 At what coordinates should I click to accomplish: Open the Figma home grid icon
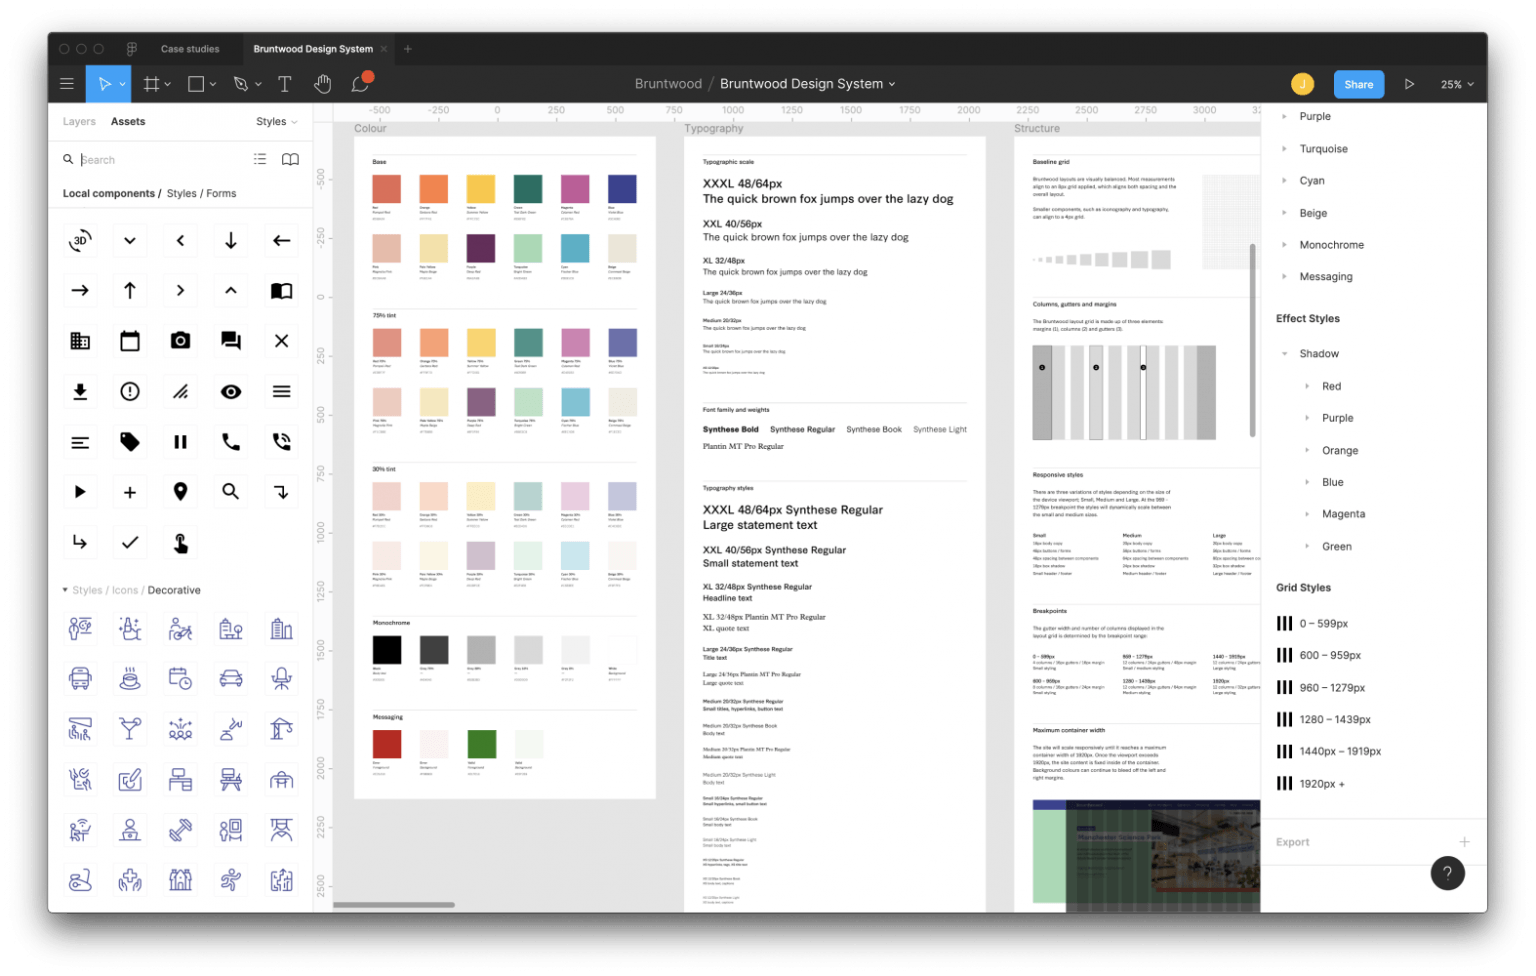coord(131,48)
